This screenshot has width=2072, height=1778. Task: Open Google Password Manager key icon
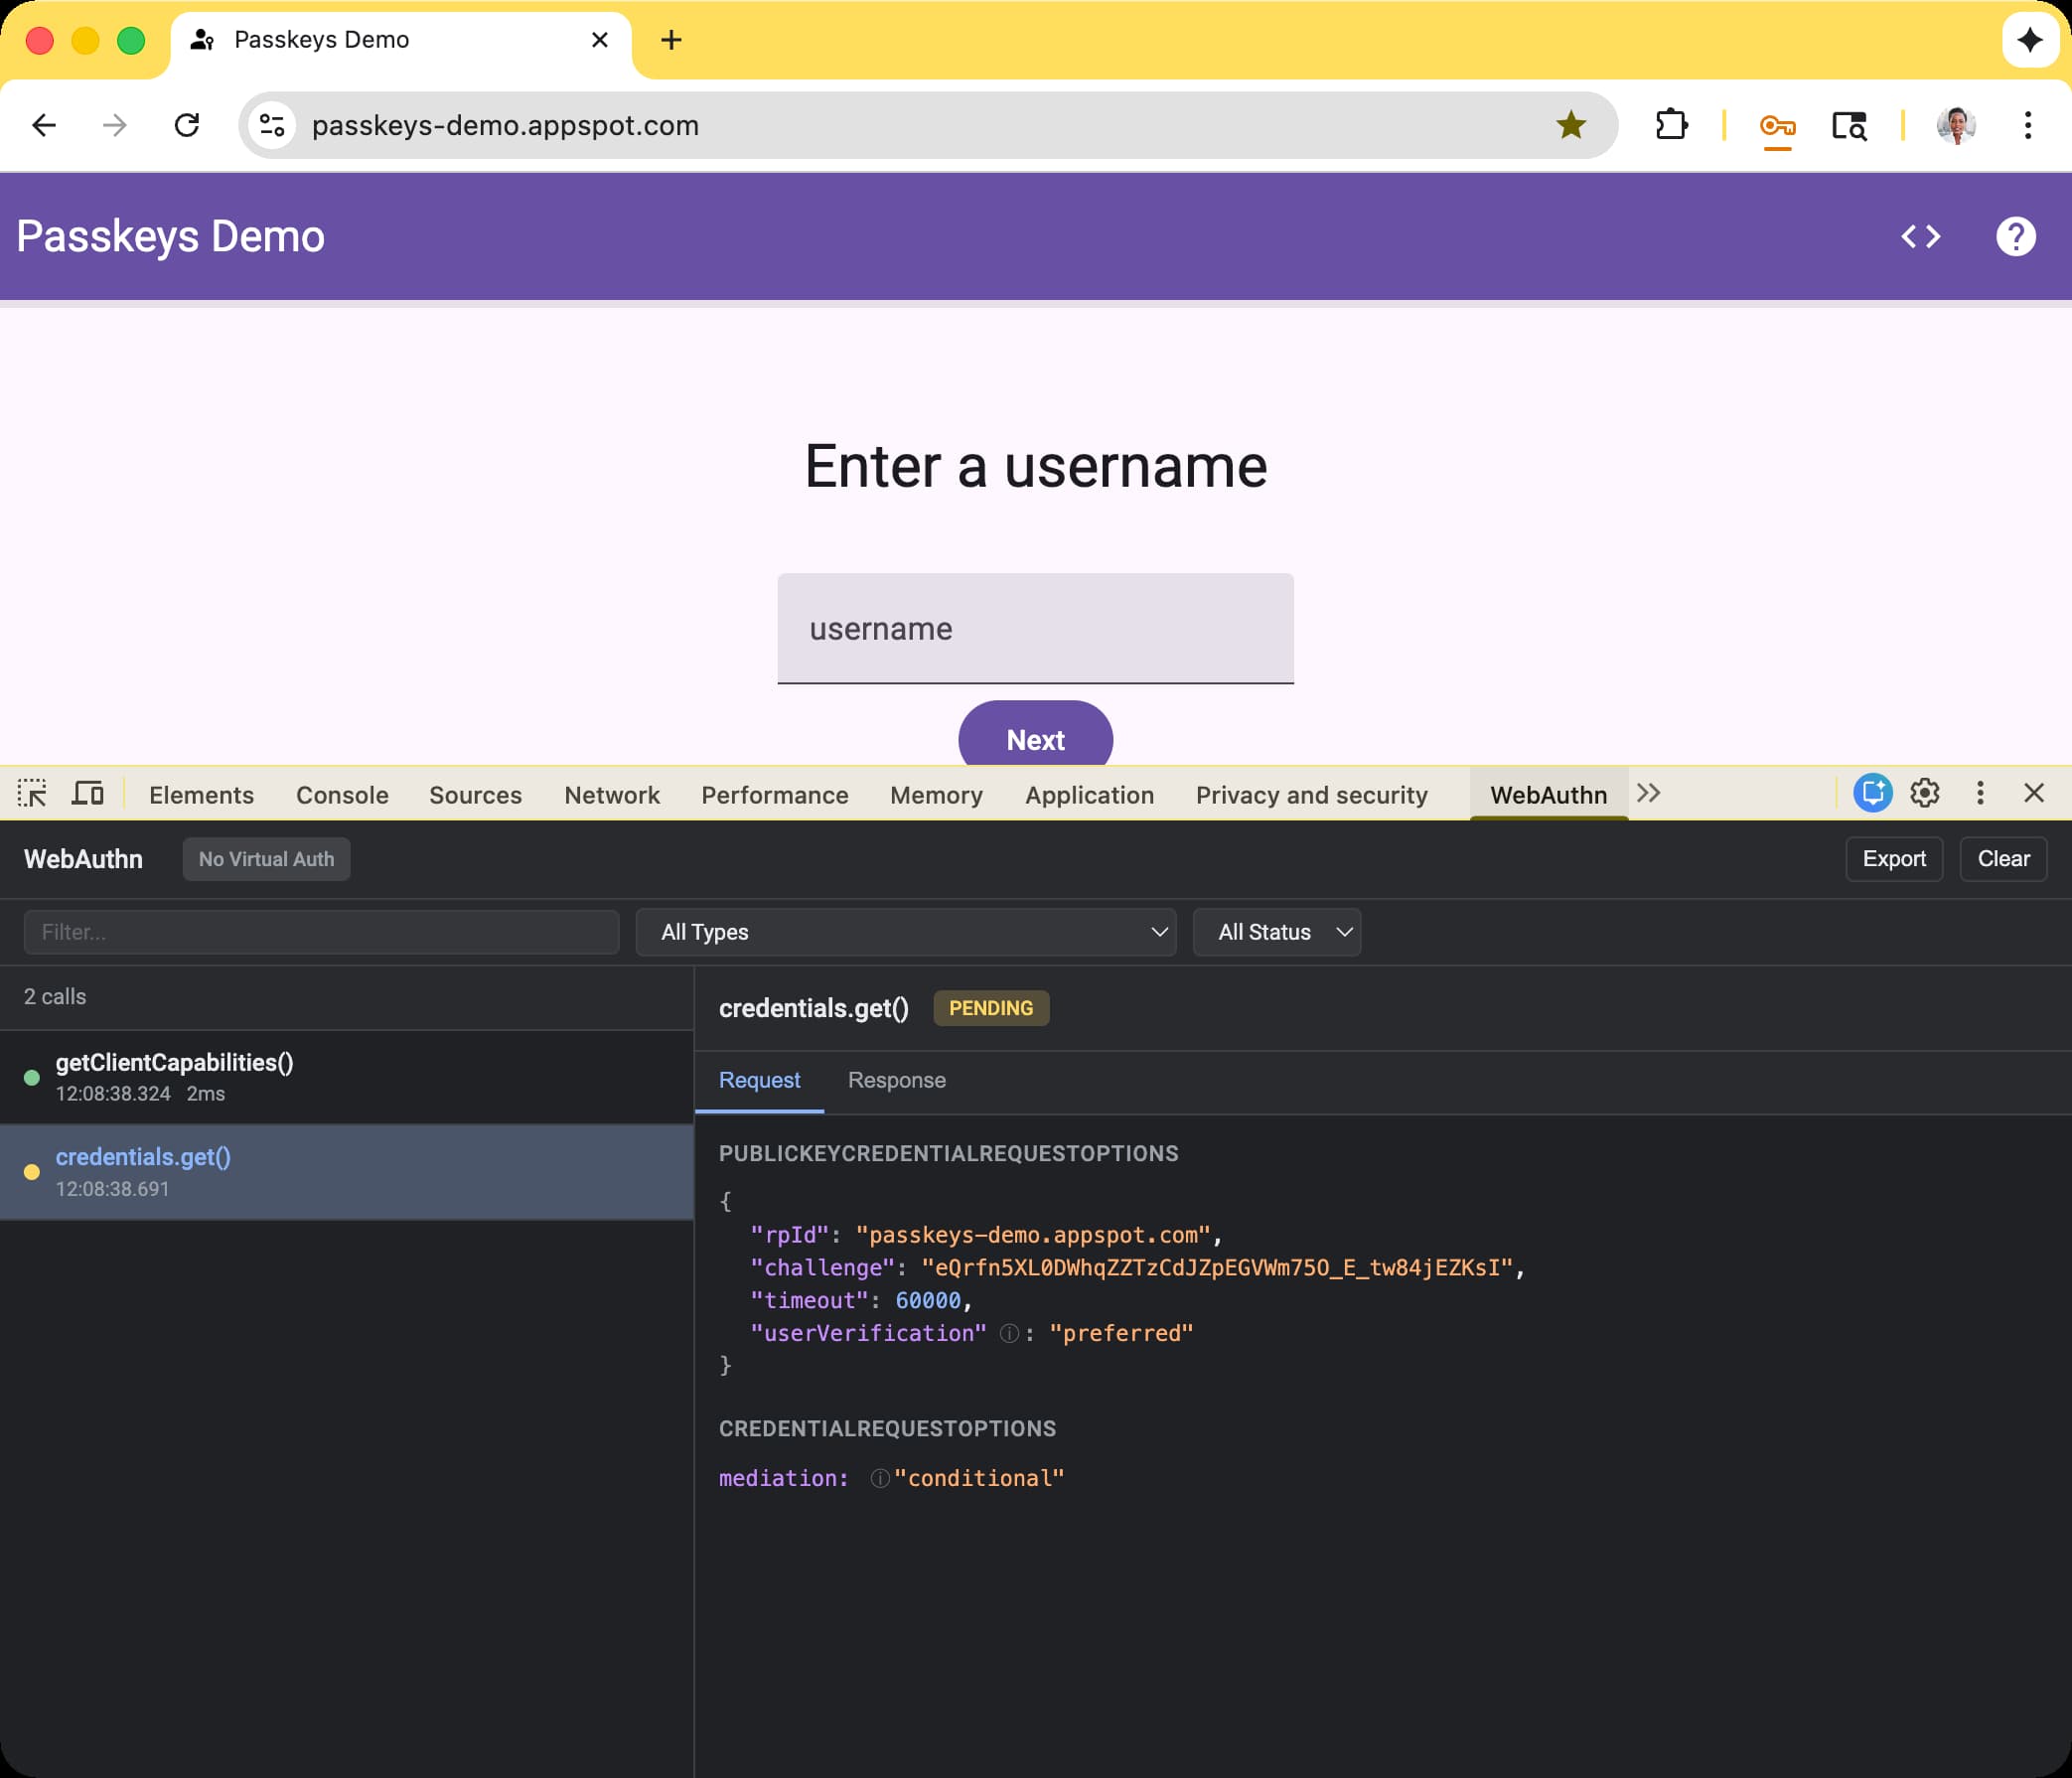pyautogui.click(x=1777, y=125)
